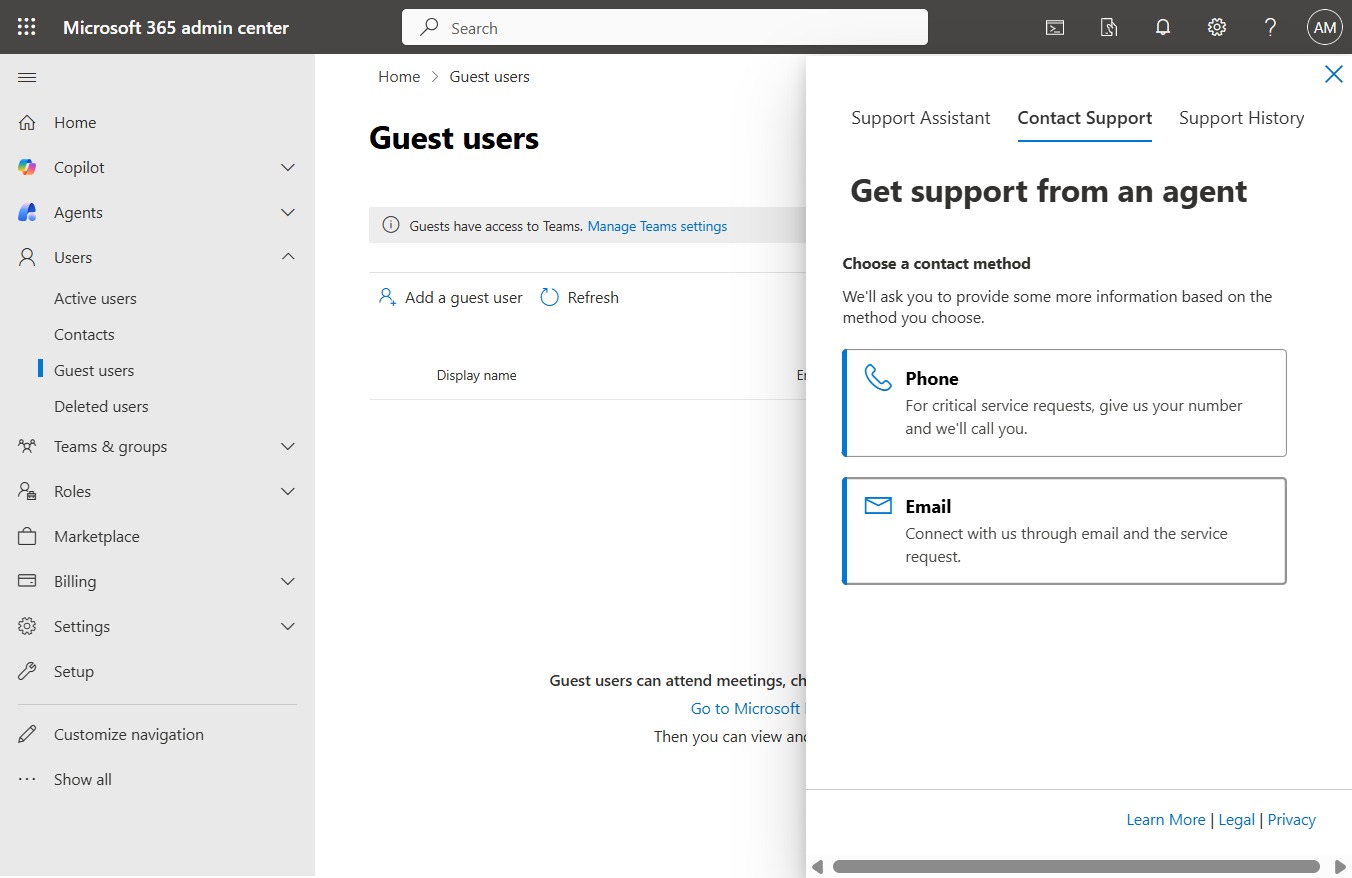Open Cloud Shell icon in header
The height and width of the screenshot is (878, 1352).
pyautogui.click(x=1055, y=28)
